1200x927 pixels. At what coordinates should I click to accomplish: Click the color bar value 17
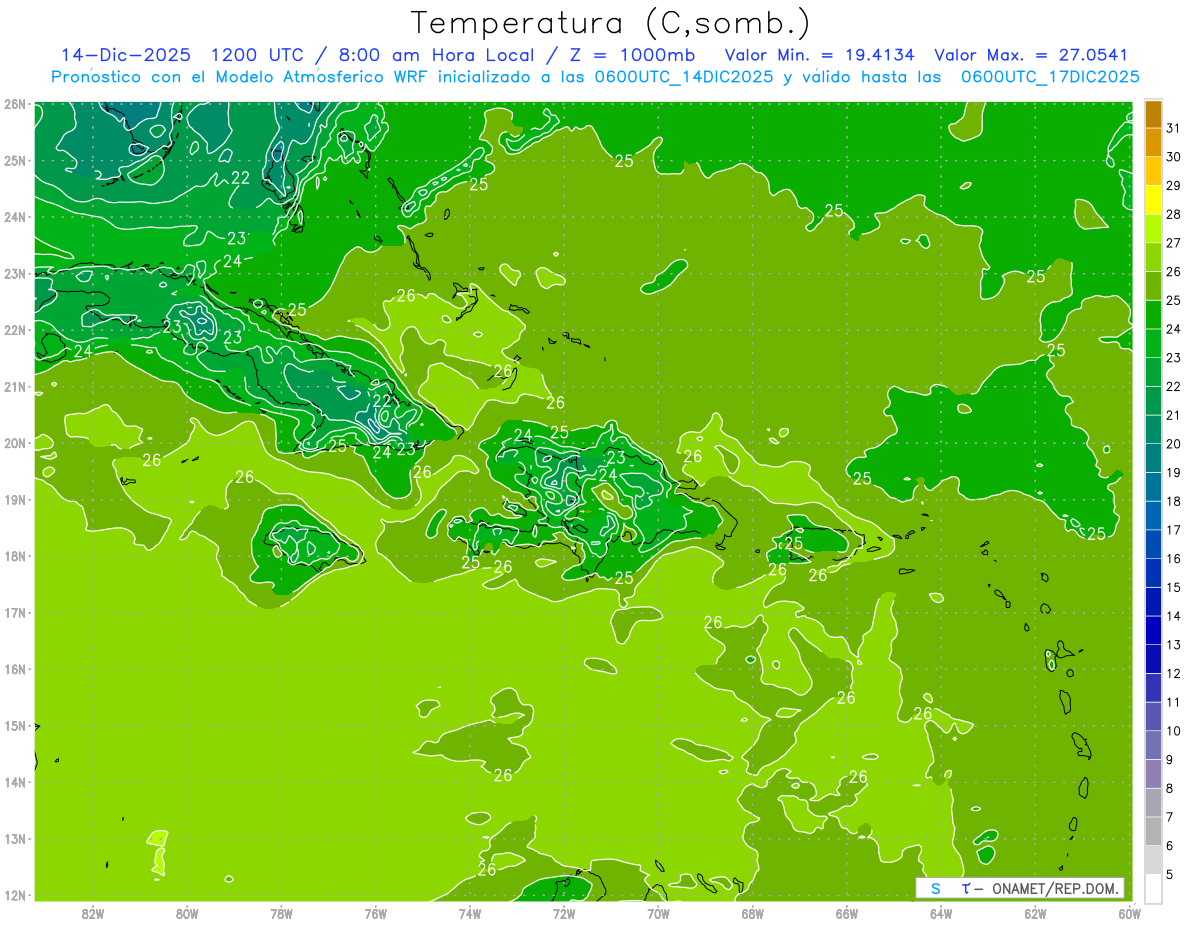point(1174,530)
